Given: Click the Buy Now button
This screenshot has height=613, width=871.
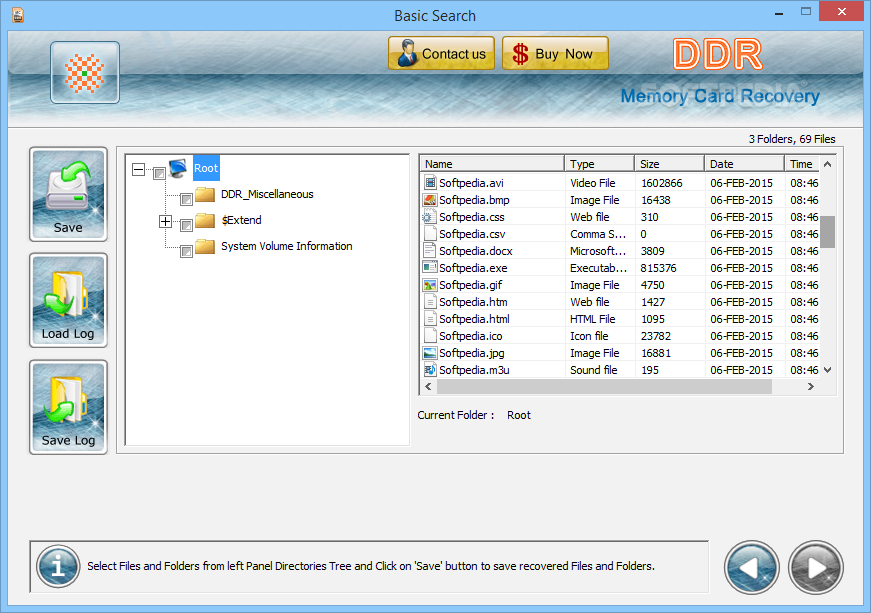Looking at the screenshot, I should pos(555,53).
